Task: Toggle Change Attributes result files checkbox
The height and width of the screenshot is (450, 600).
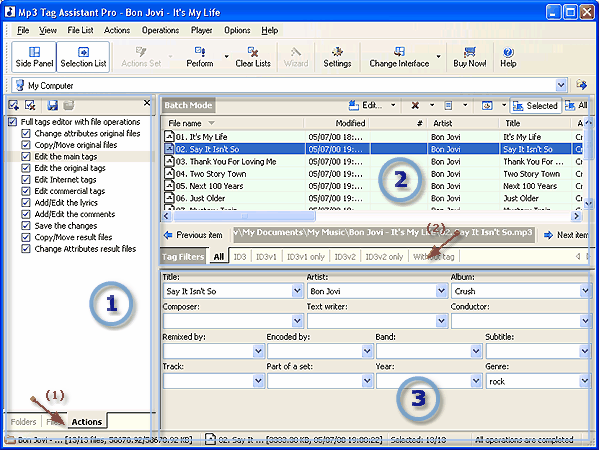Action: (26, 248)
